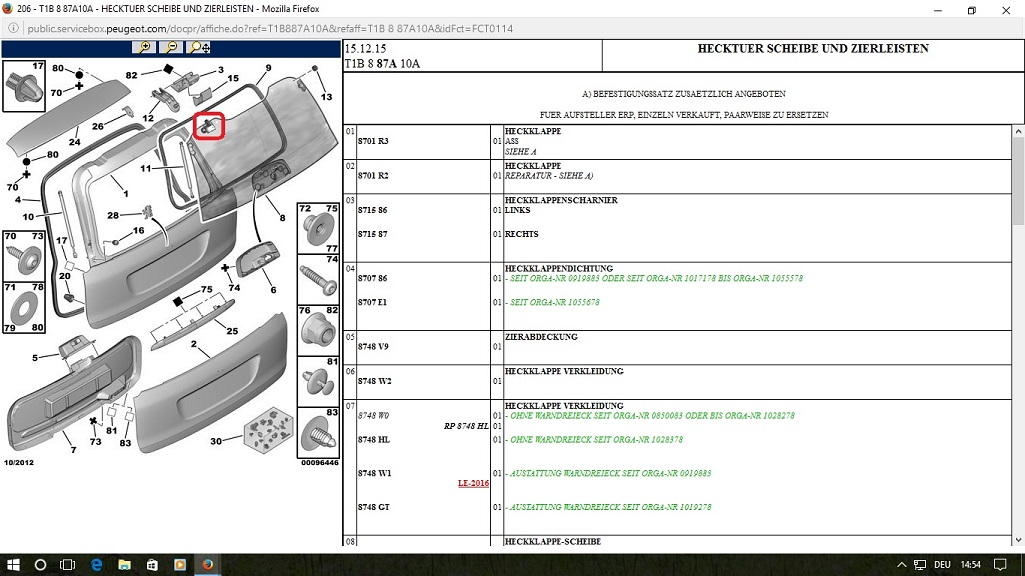Click the zoom-to-fit magnifier icon
The height and width of the screenshot is (576, 1025).
199,47
